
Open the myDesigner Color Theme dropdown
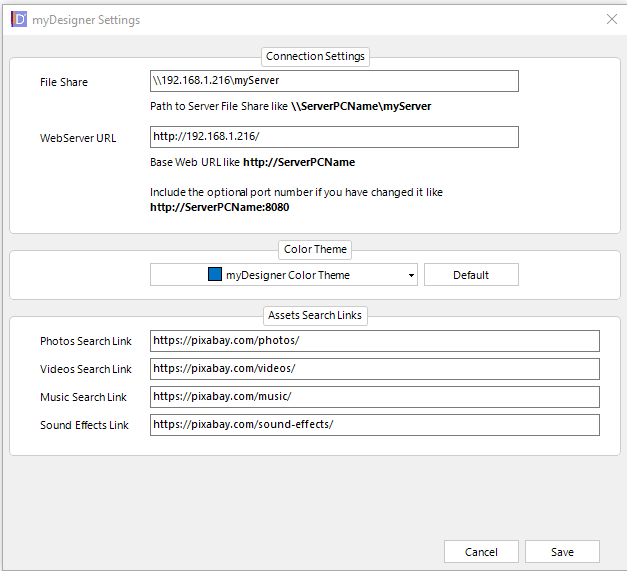284,275
